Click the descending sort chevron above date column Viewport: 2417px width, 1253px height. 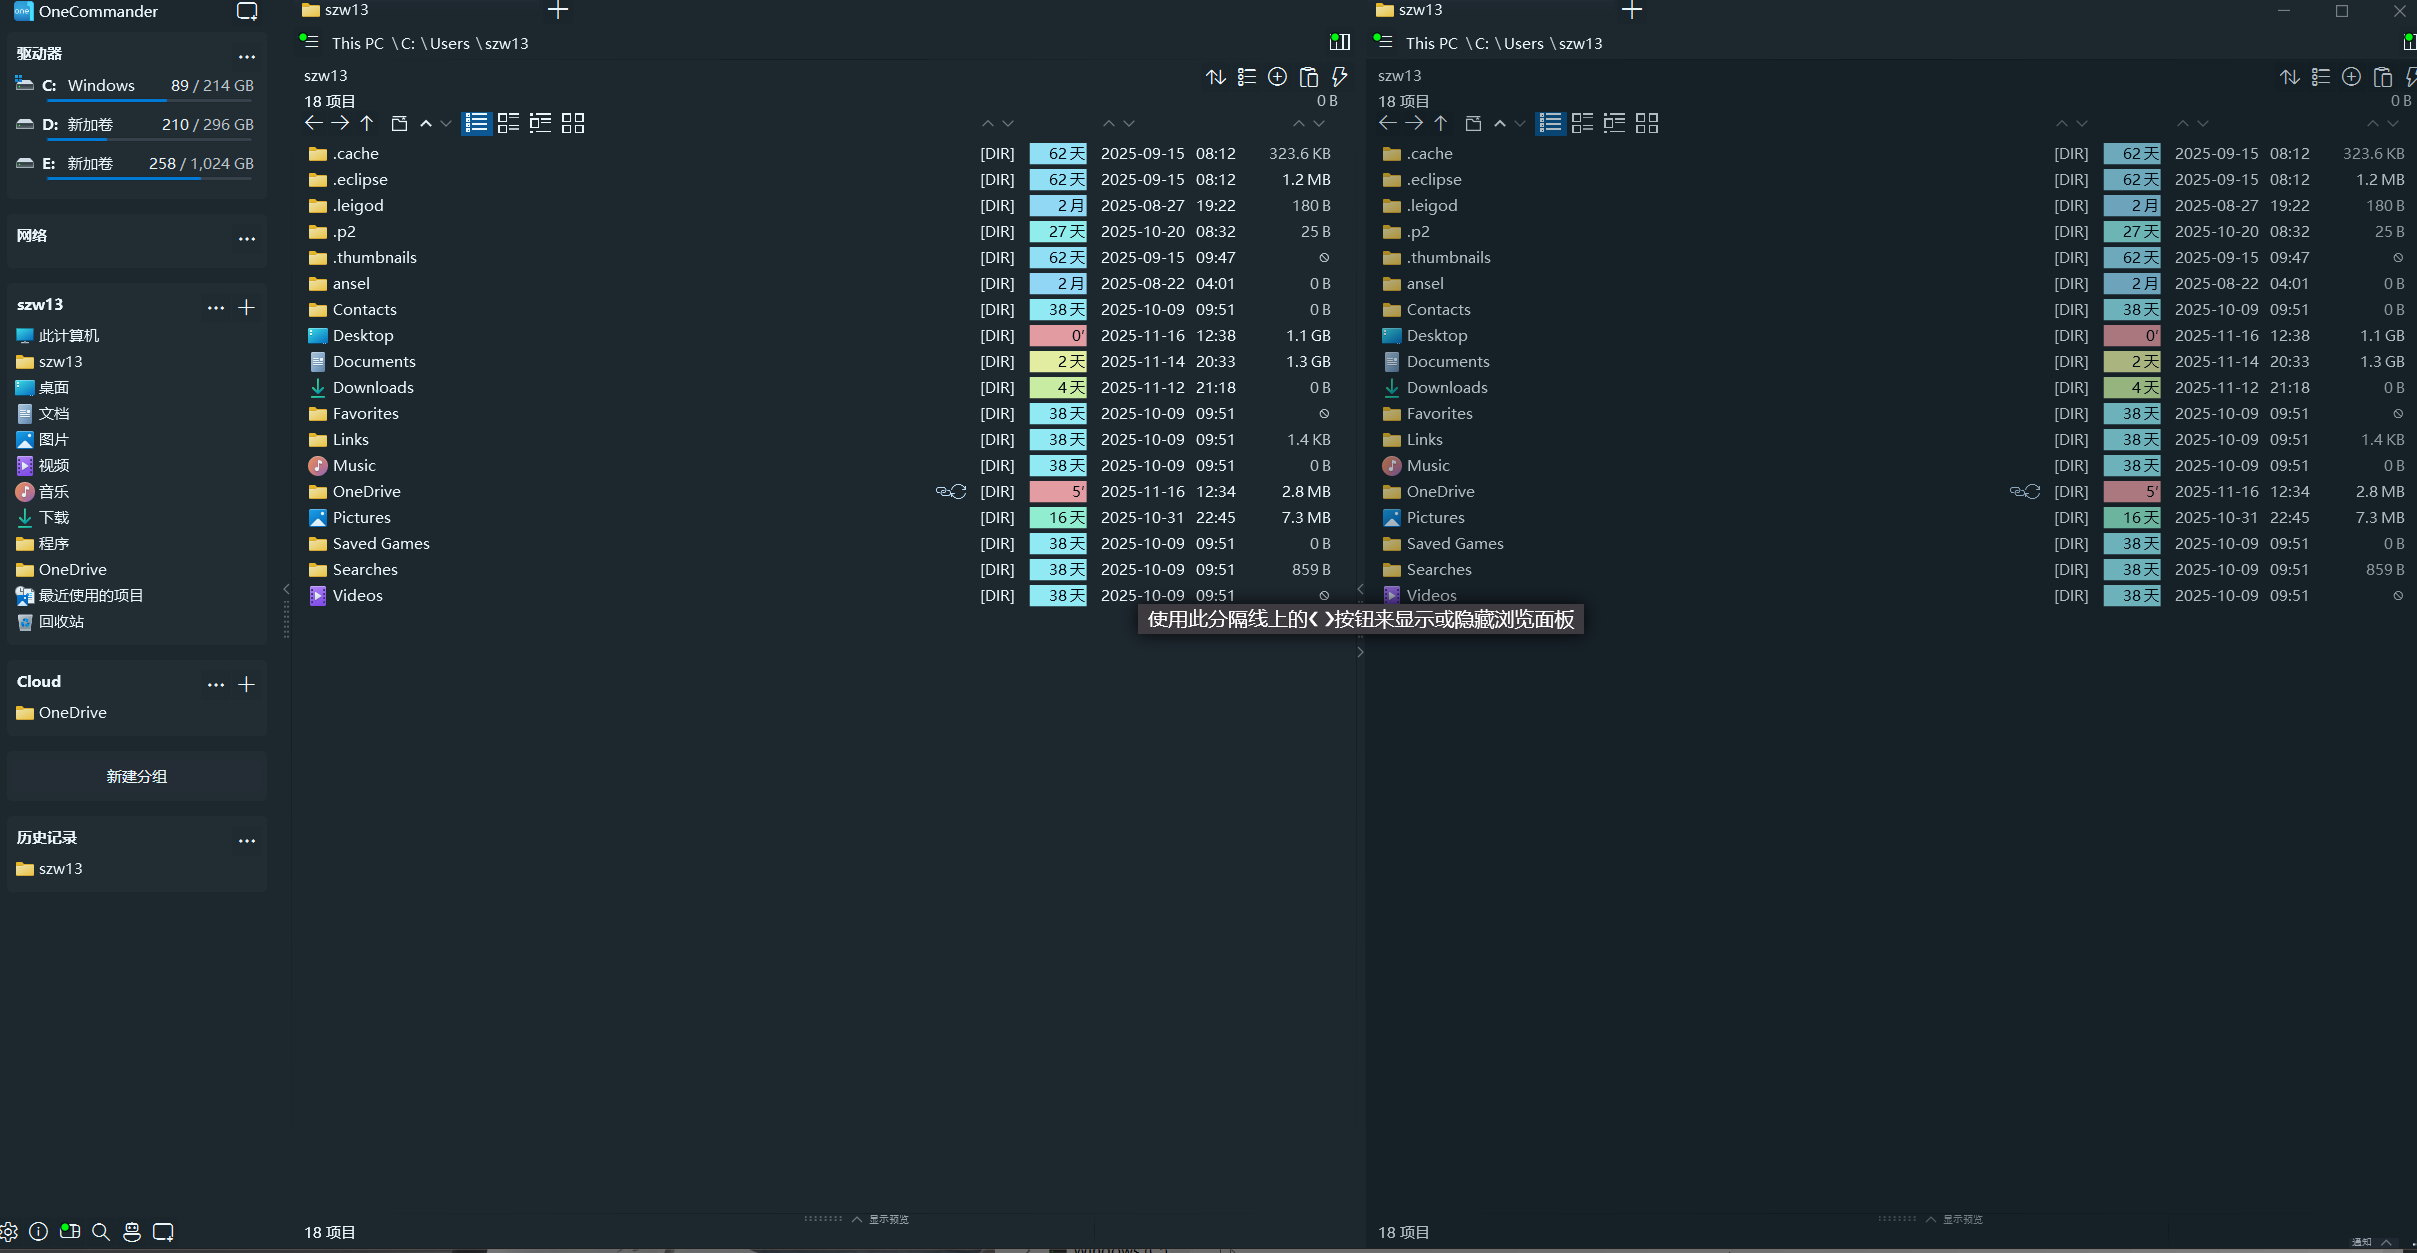click(x=1128, y=123)
